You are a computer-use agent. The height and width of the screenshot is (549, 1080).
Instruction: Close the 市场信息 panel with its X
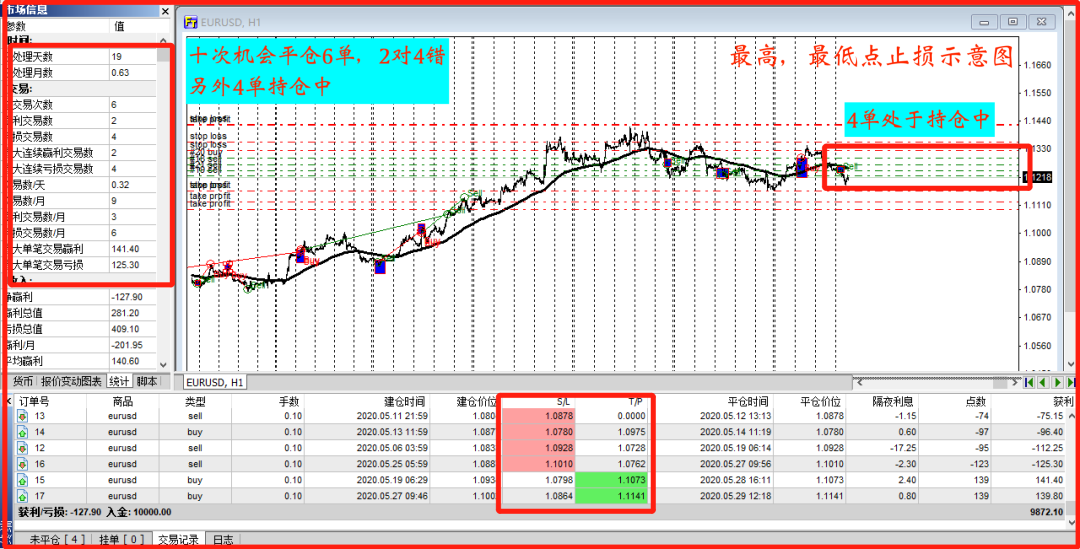coord(165,11)
